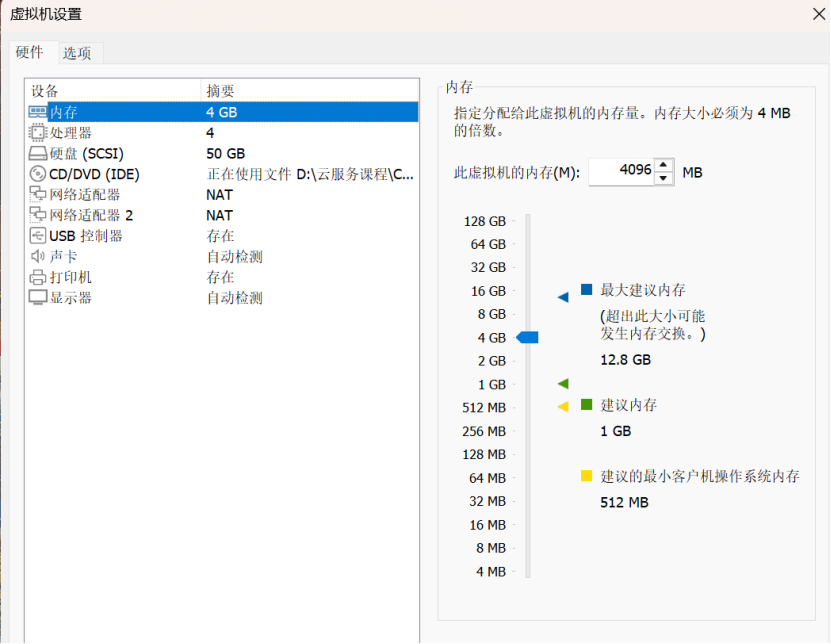
Task: Click the 设备 column header
Action: tap(113, 91)
